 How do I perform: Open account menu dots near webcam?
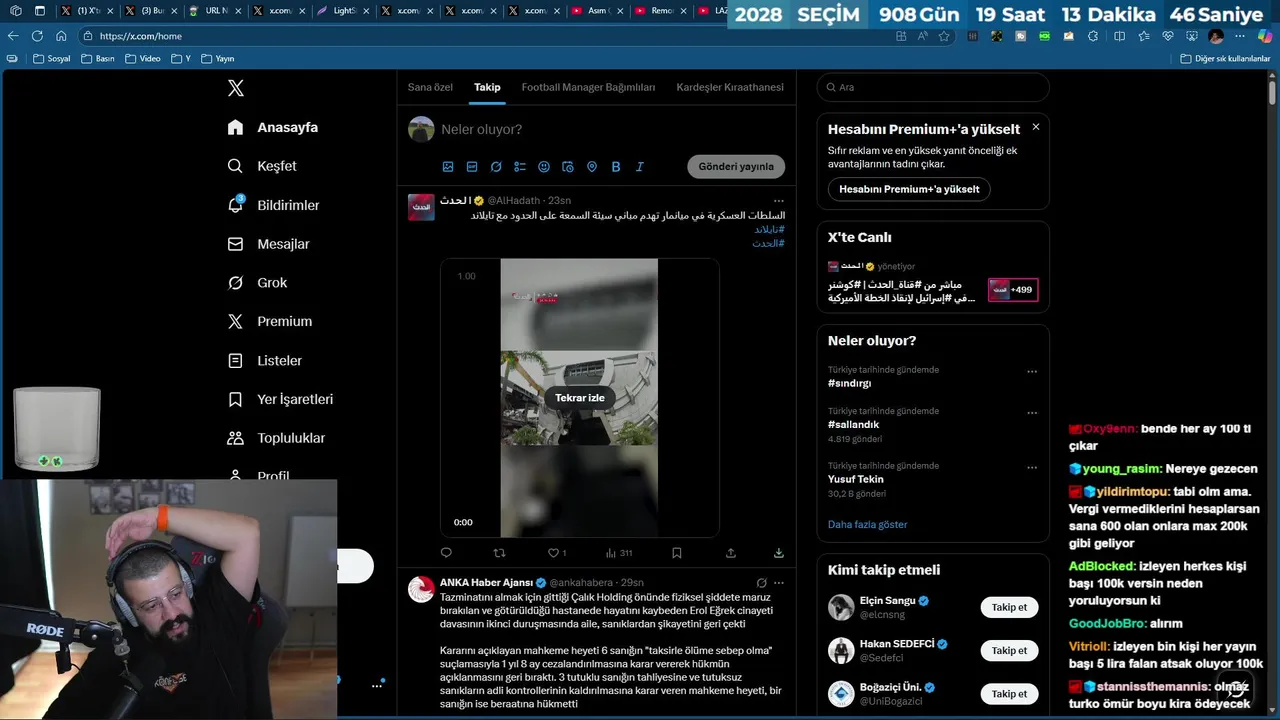pyautogui.click(x=377, y=686)
